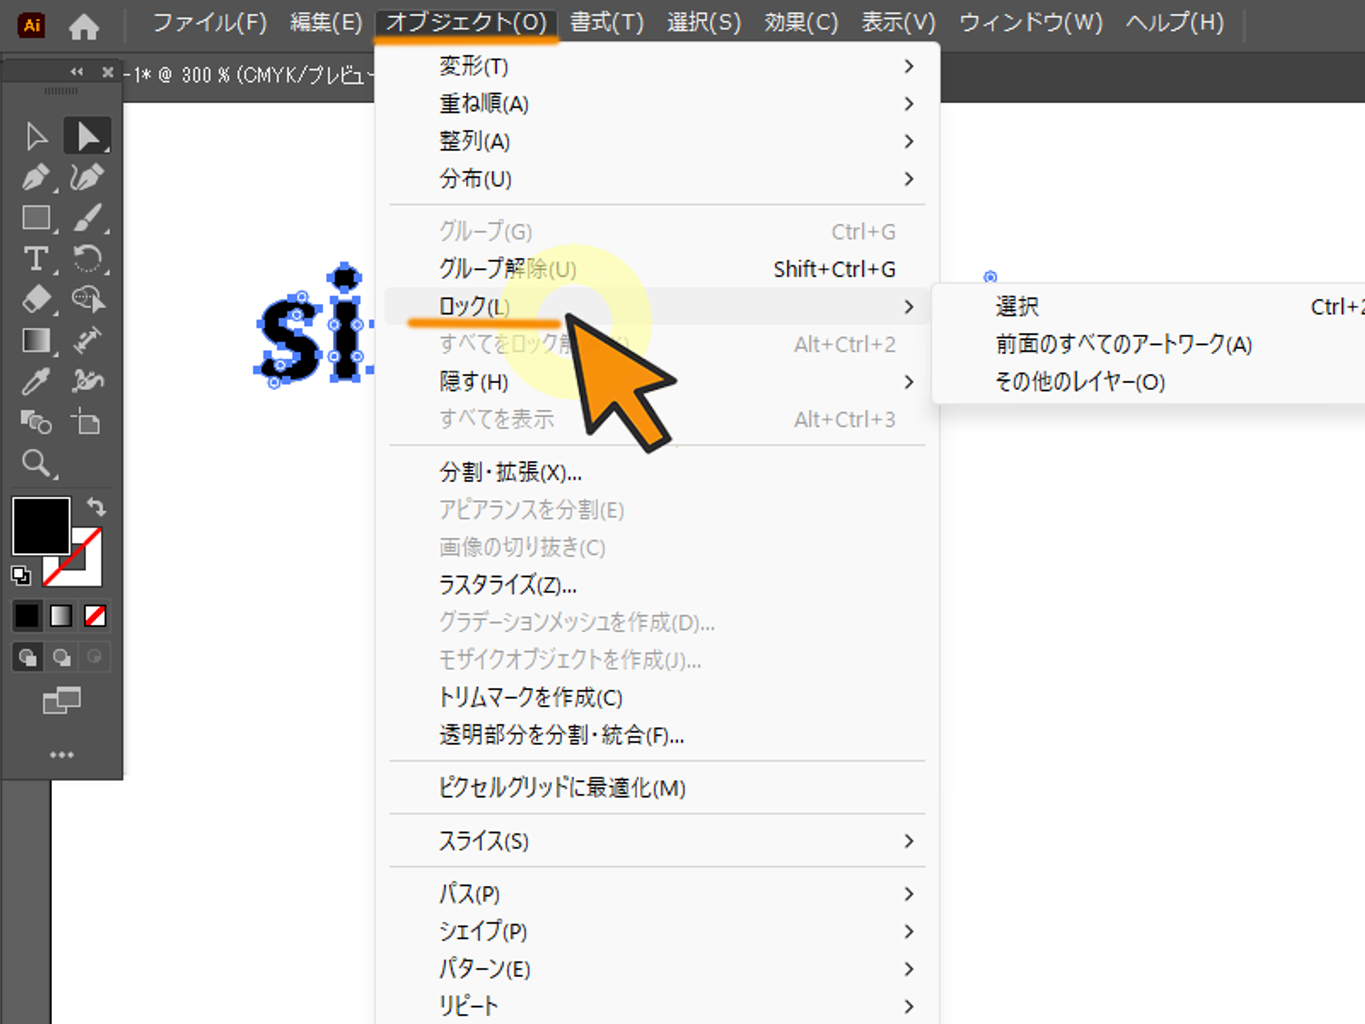
Task: Expand the シェイプ(P) submenu
Action: click(657, 931)
